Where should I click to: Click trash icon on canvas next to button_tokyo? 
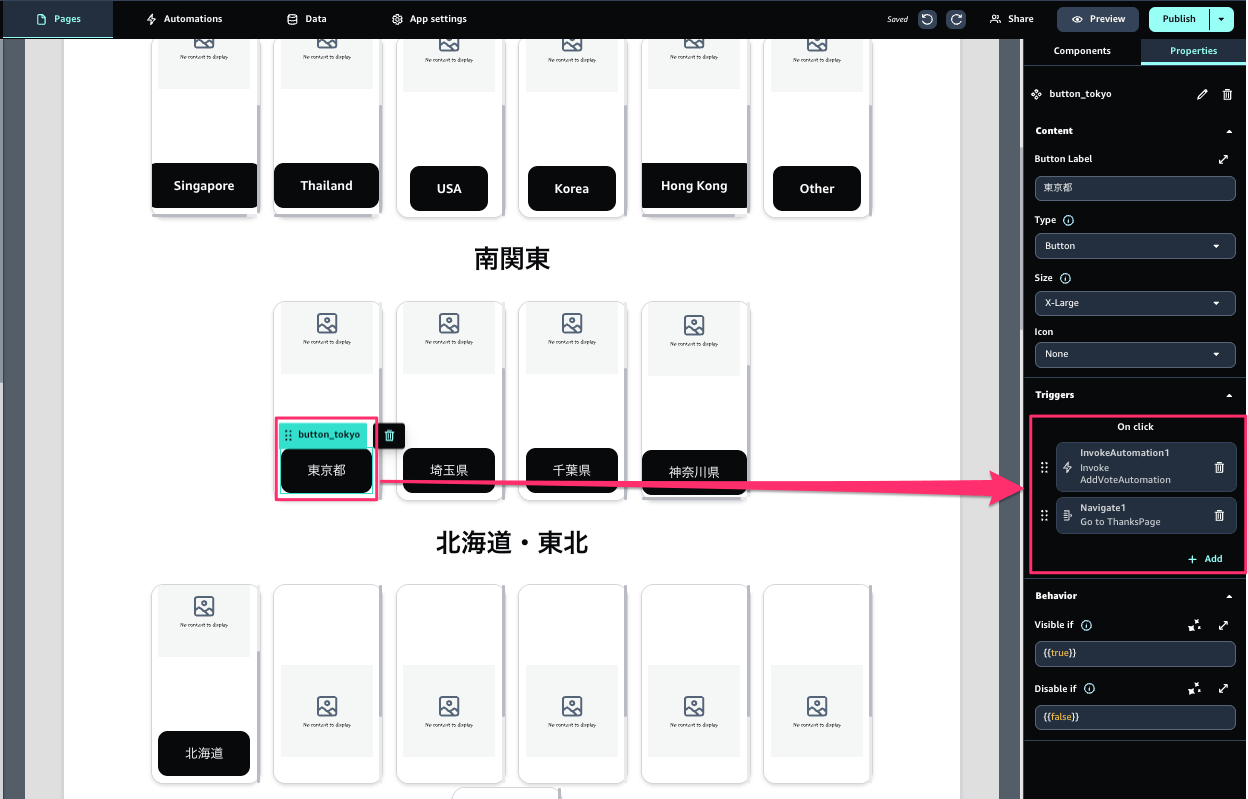390,435
